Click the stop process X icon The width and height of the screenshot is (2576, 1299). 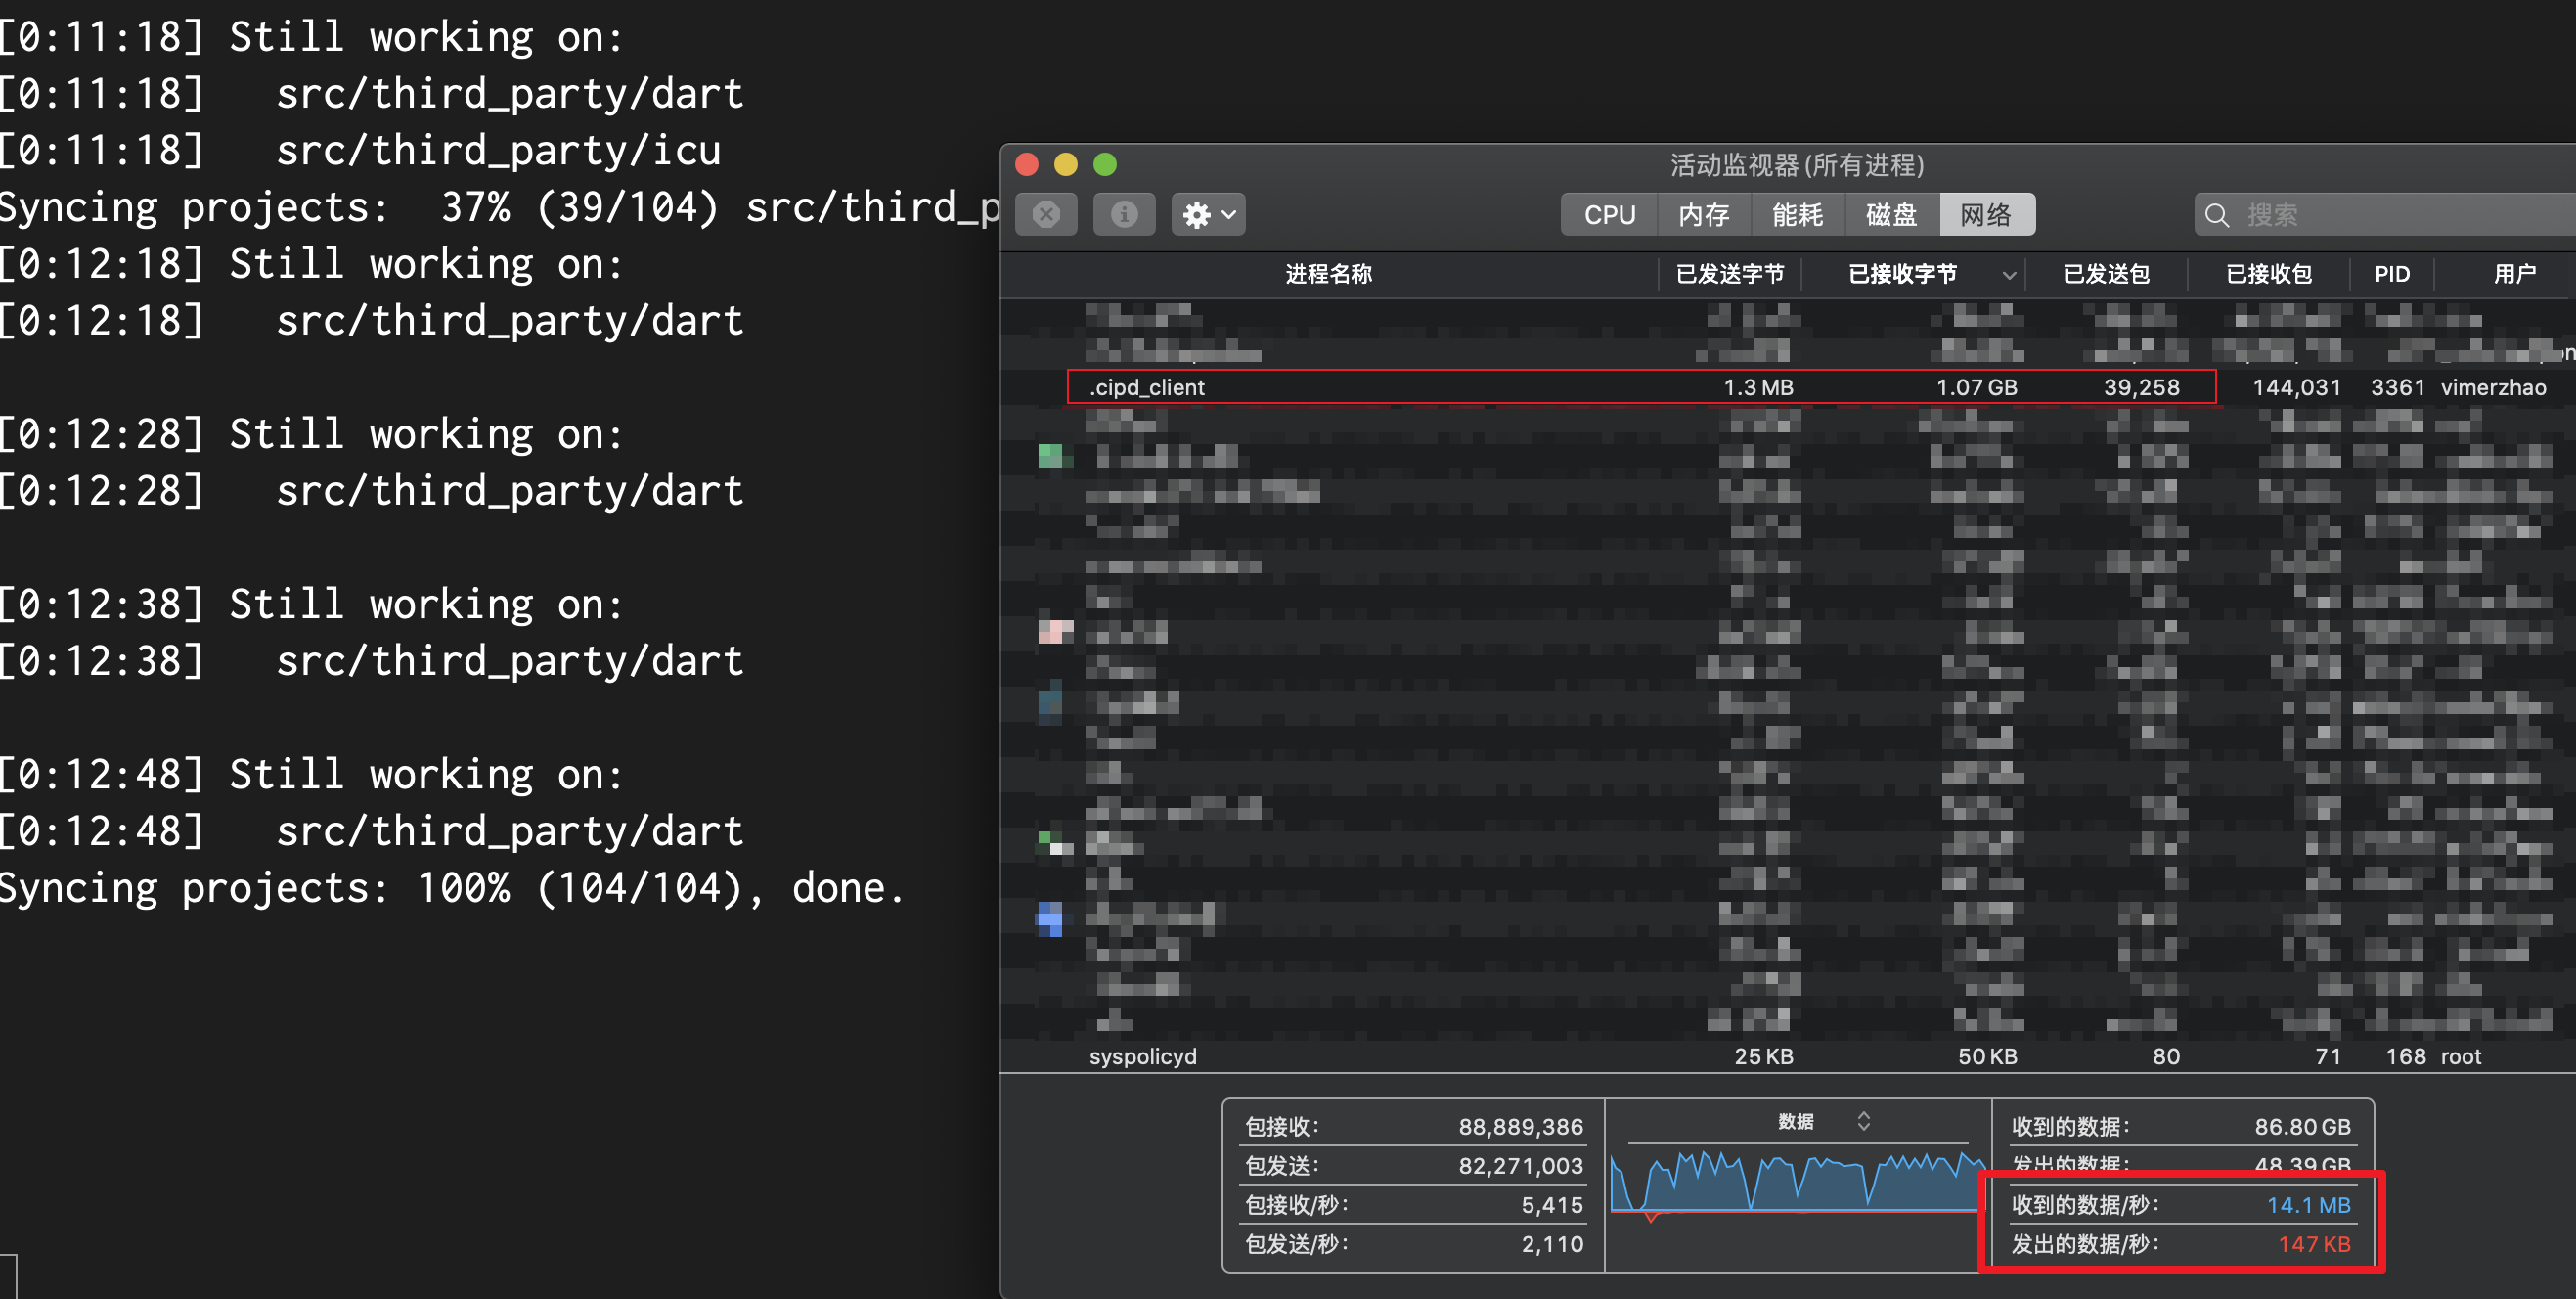(x=1046, y=214)
